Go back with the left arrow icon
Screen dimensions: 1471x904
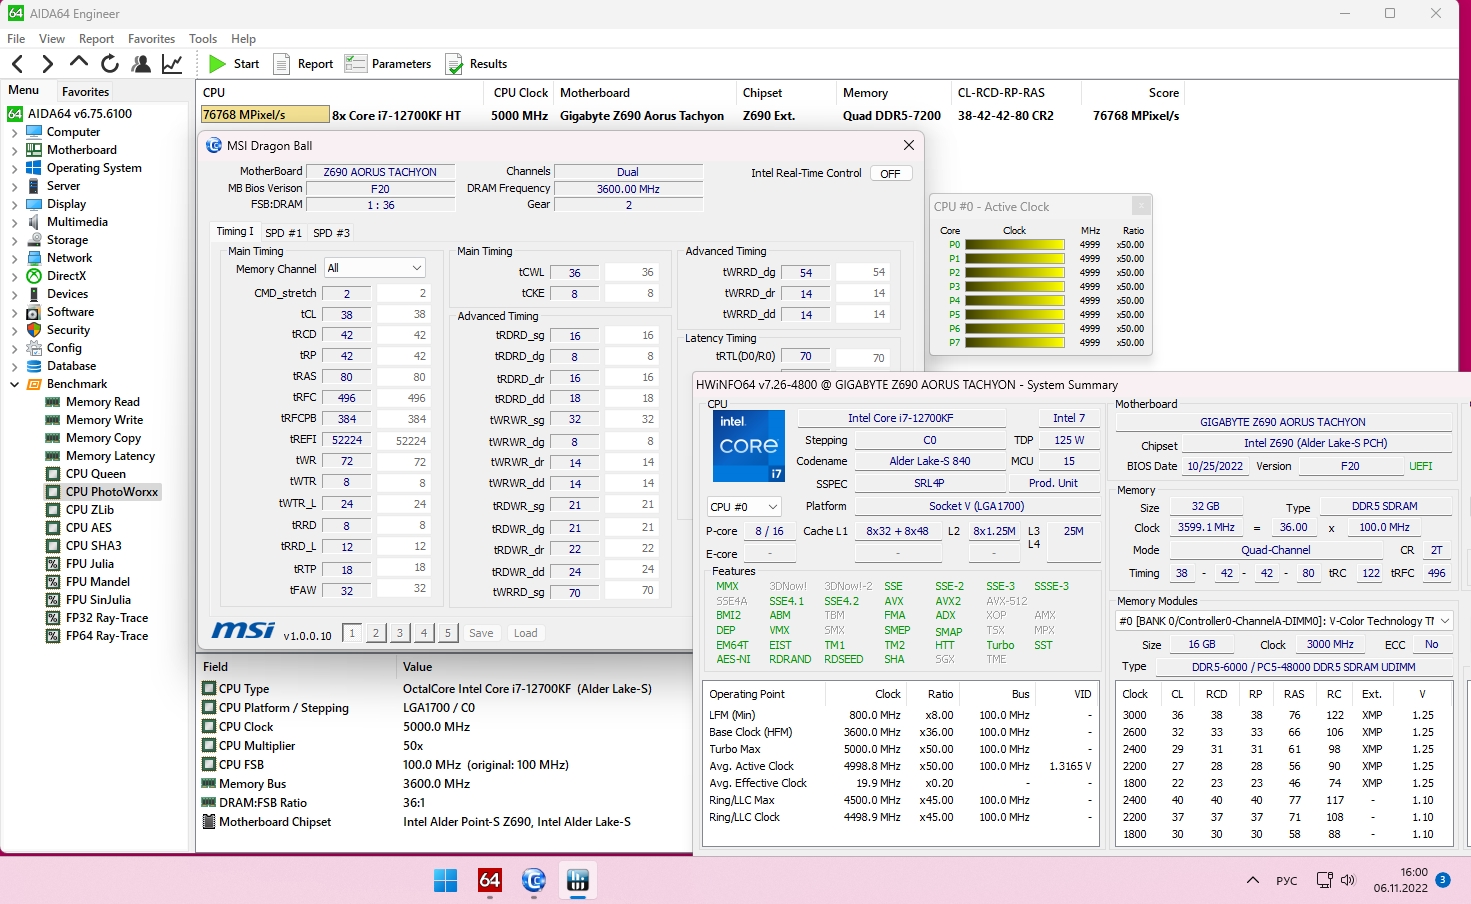click(17, 64)
